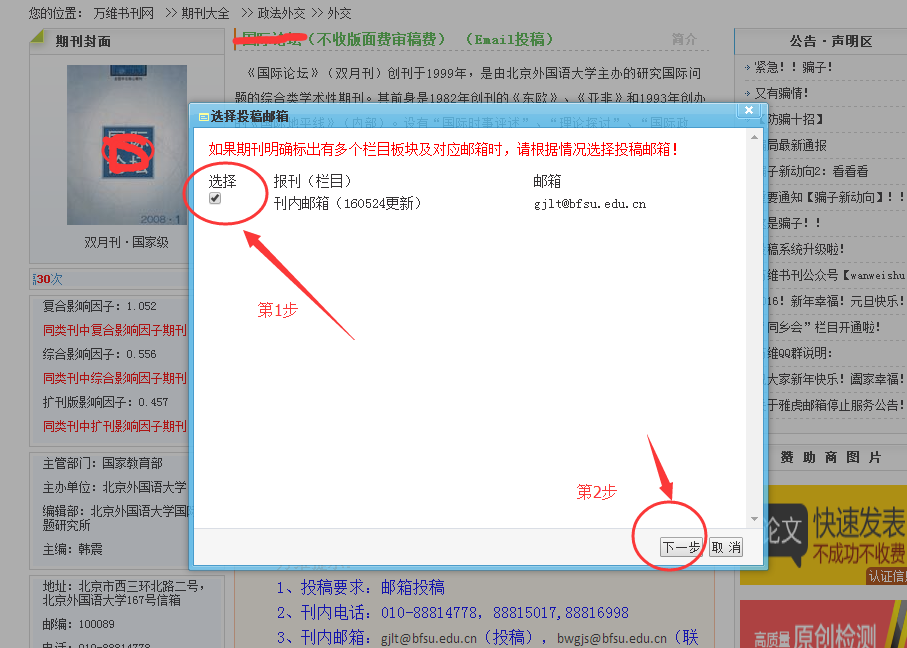Click the 双月刊·国家级 caption
The height and width of the screenshot is (648, 907).
[127, 242]
